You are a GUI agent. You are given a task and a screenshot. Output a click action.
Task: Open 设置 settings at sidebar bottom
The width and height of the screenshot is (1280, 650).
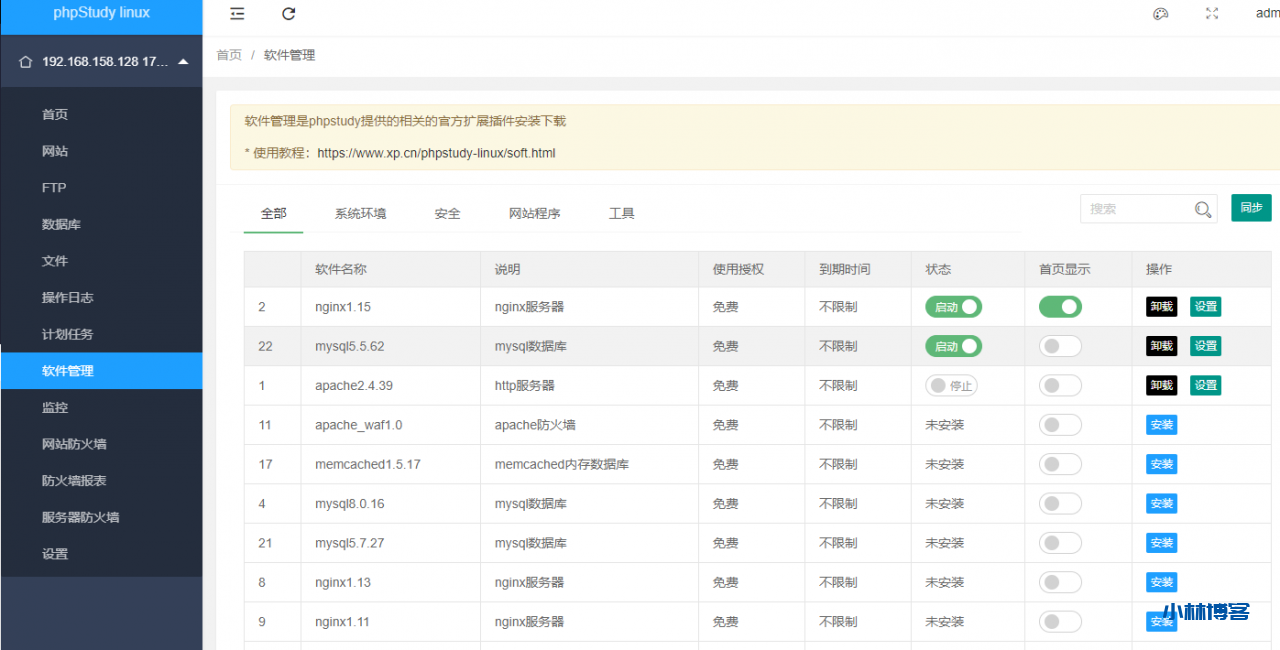55,553
